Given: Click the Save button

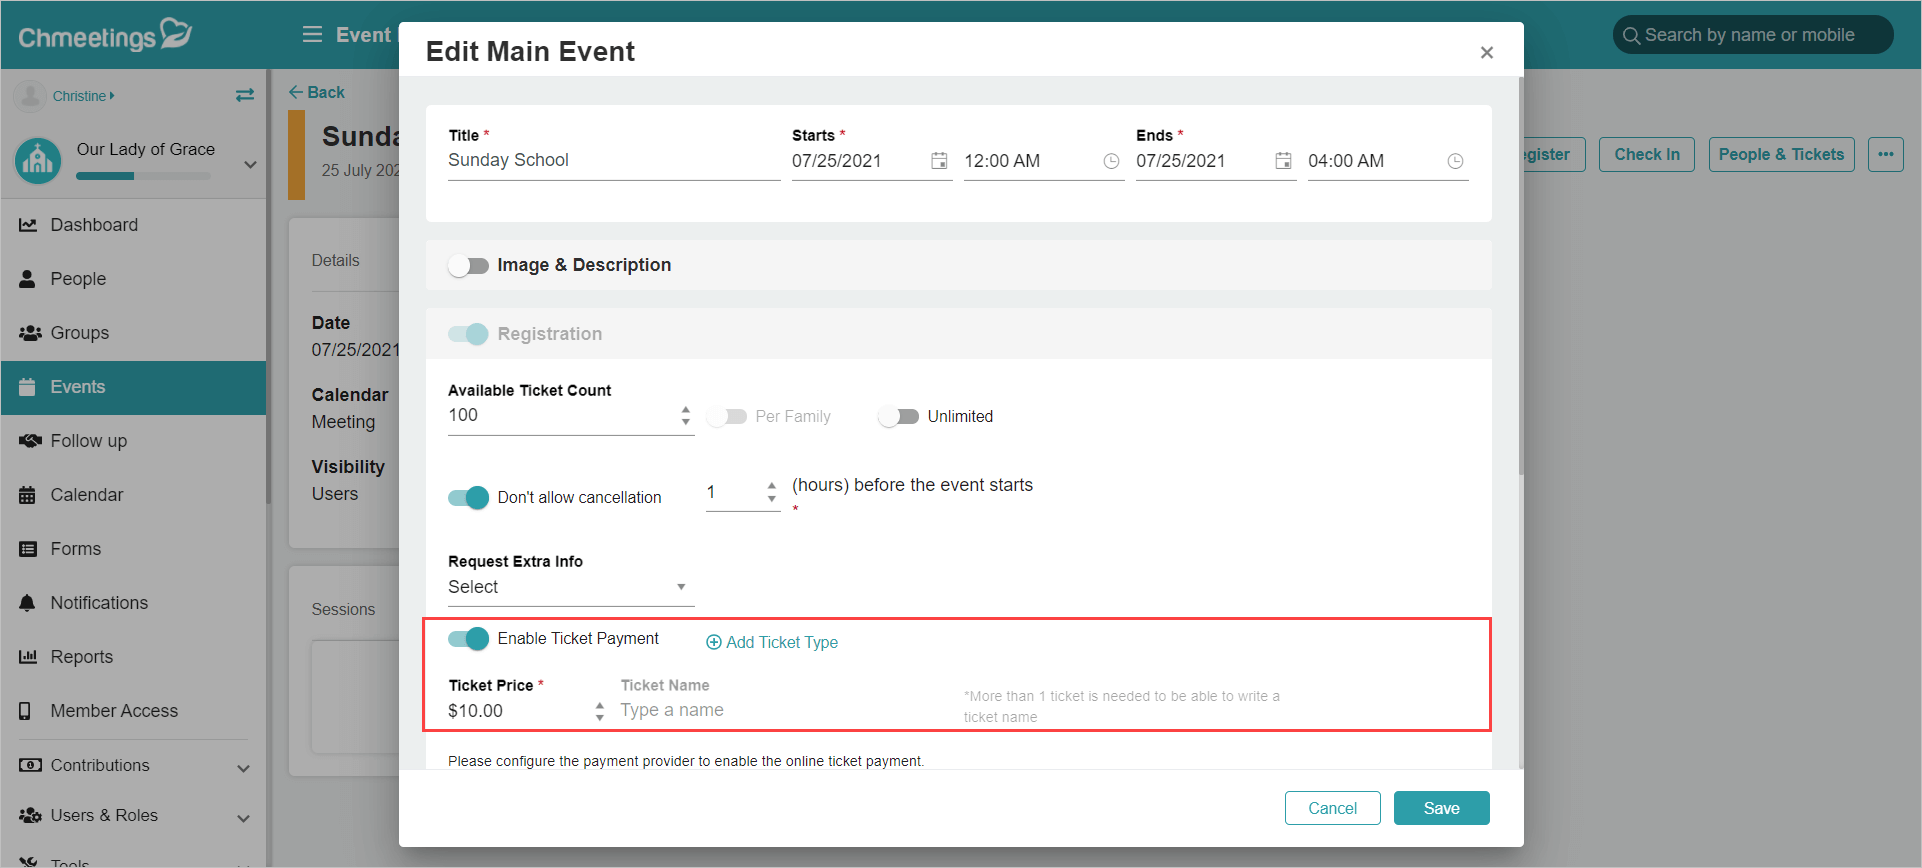Looking at the screenshot, I should 1441,808.
